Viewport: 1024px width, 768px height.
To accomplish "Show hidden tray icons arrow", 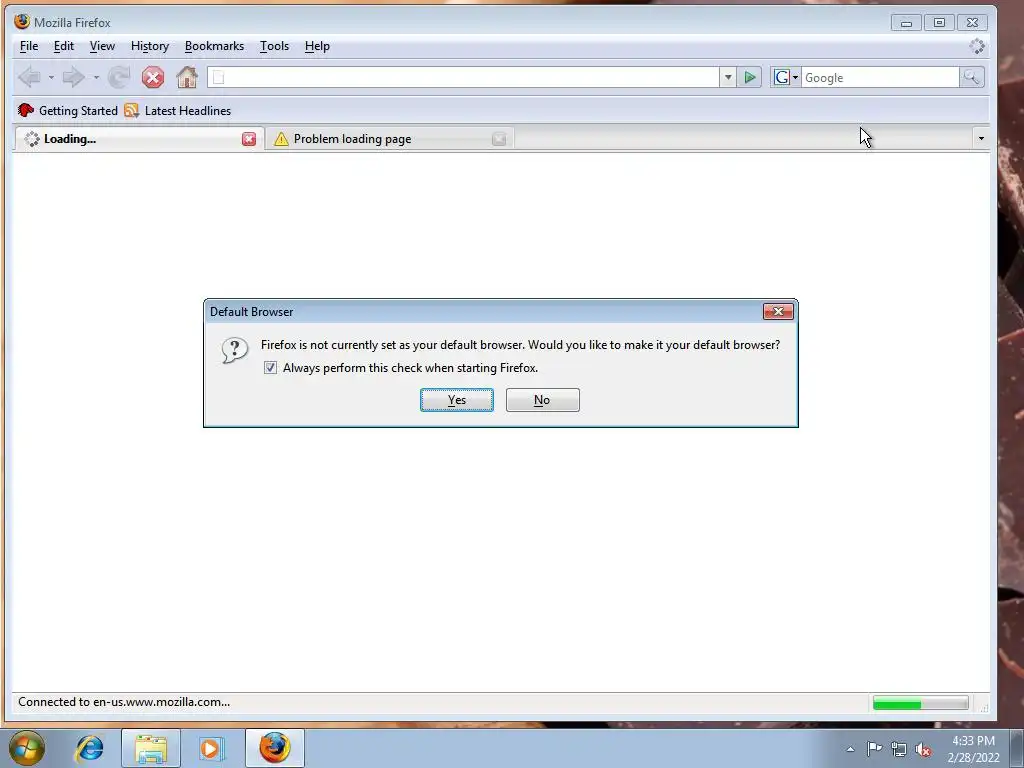I will point(850,749).
